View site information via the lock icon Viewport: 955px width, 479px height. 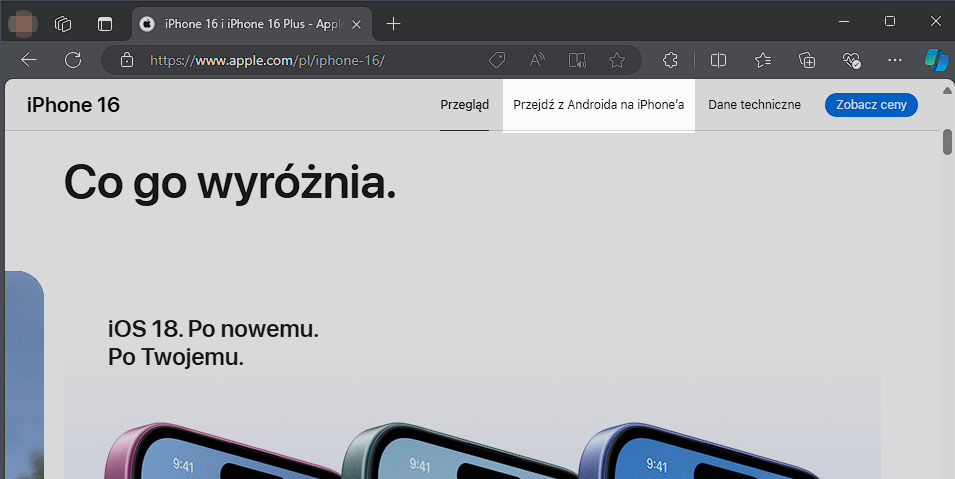[127, 60]
